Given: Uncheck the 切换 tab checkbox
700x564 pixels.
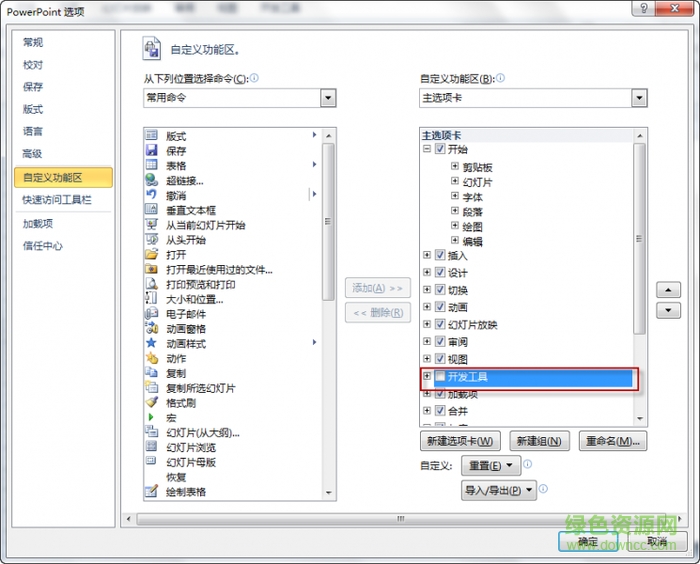Looking at the screenshot, I should click(440, 290).
